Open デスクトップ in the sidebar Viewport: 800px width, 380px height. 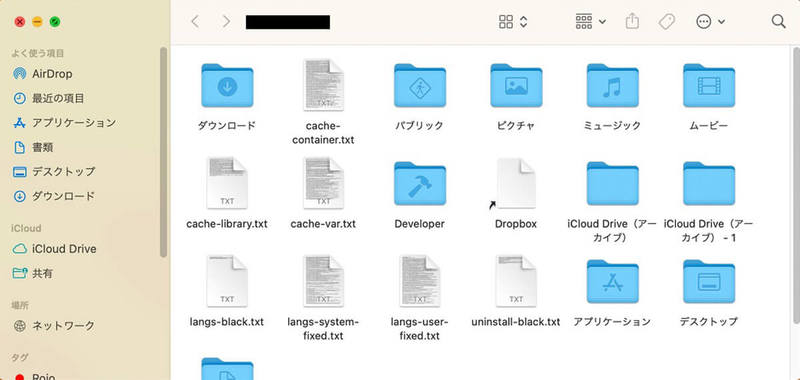coord(54,171)
